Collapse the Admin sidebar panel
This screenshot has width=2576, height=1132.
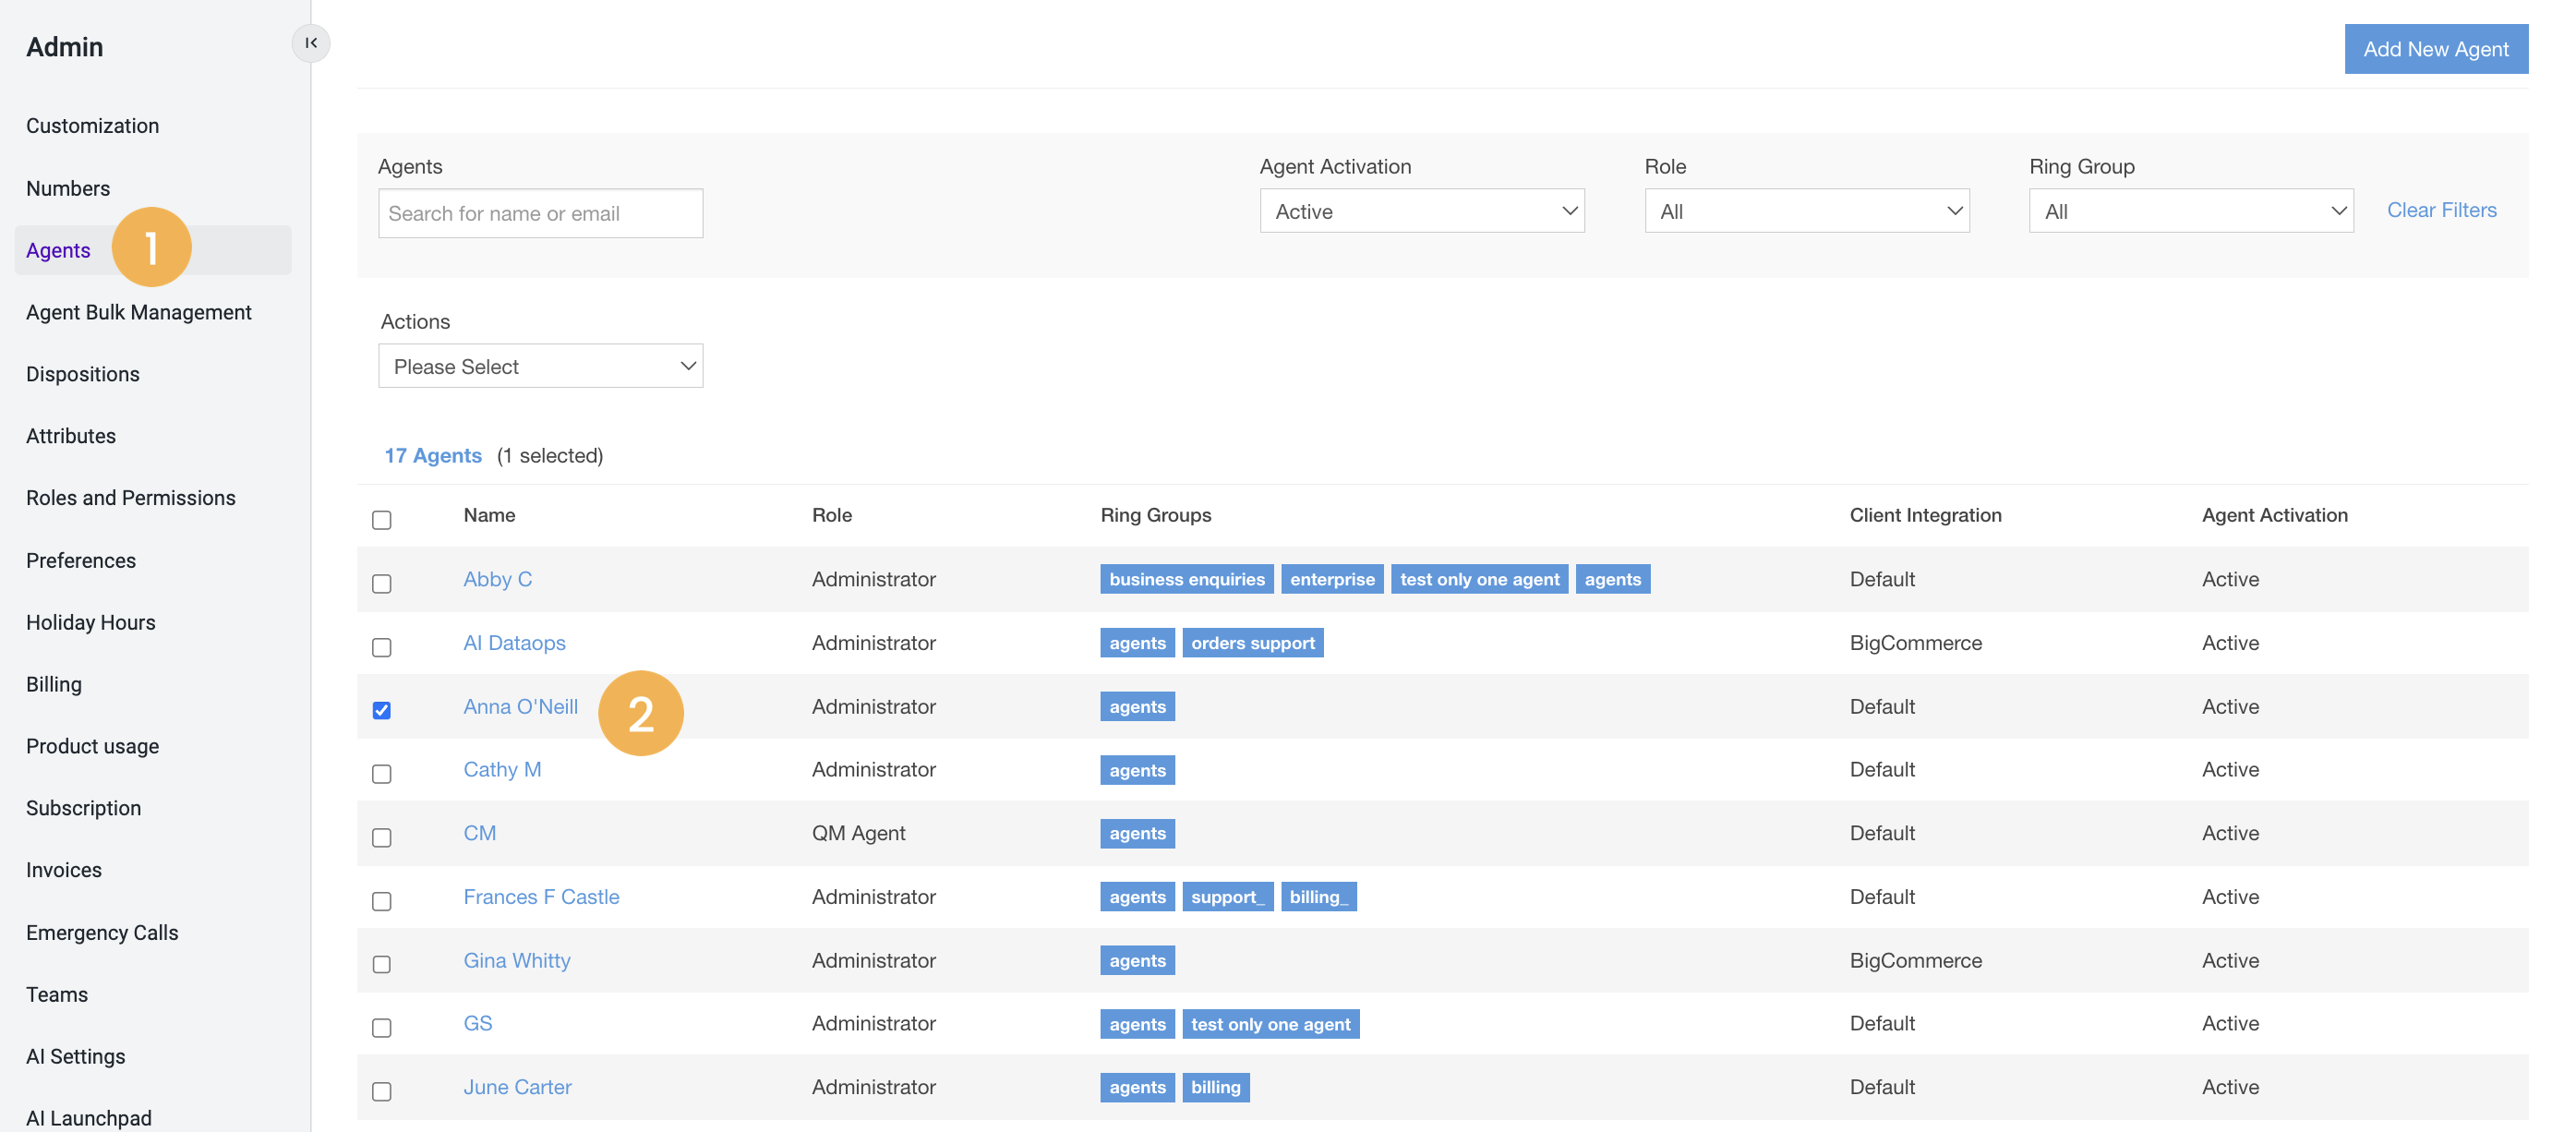pos(311,43)
